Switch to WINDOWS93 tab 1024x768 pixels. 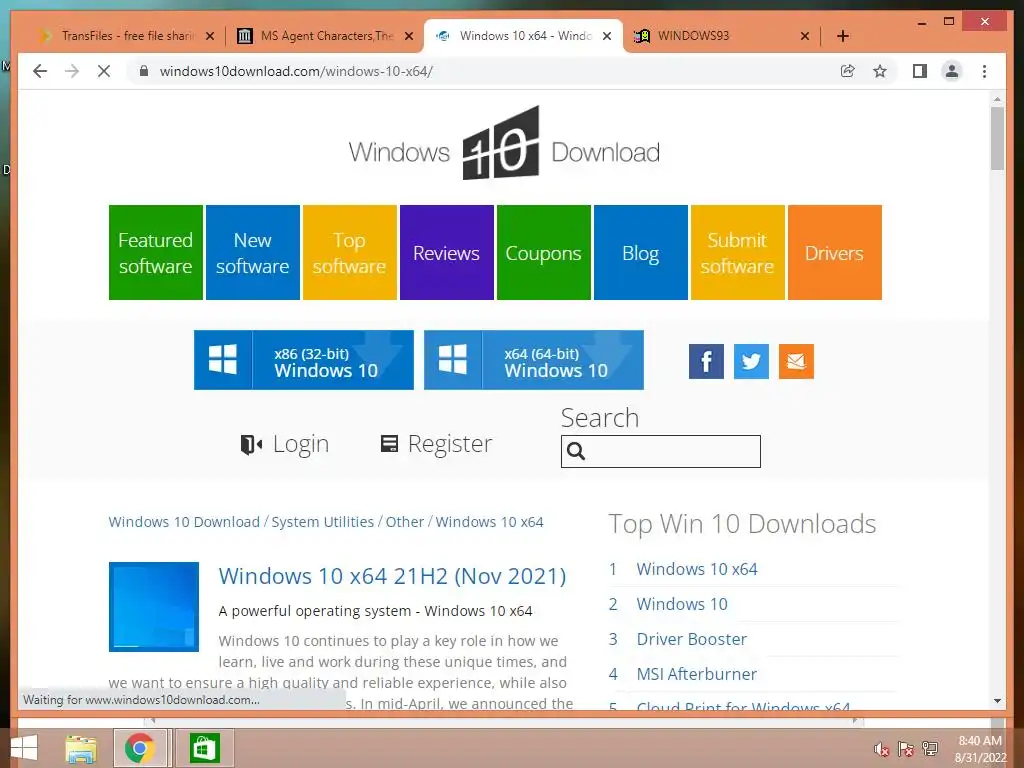721,36
